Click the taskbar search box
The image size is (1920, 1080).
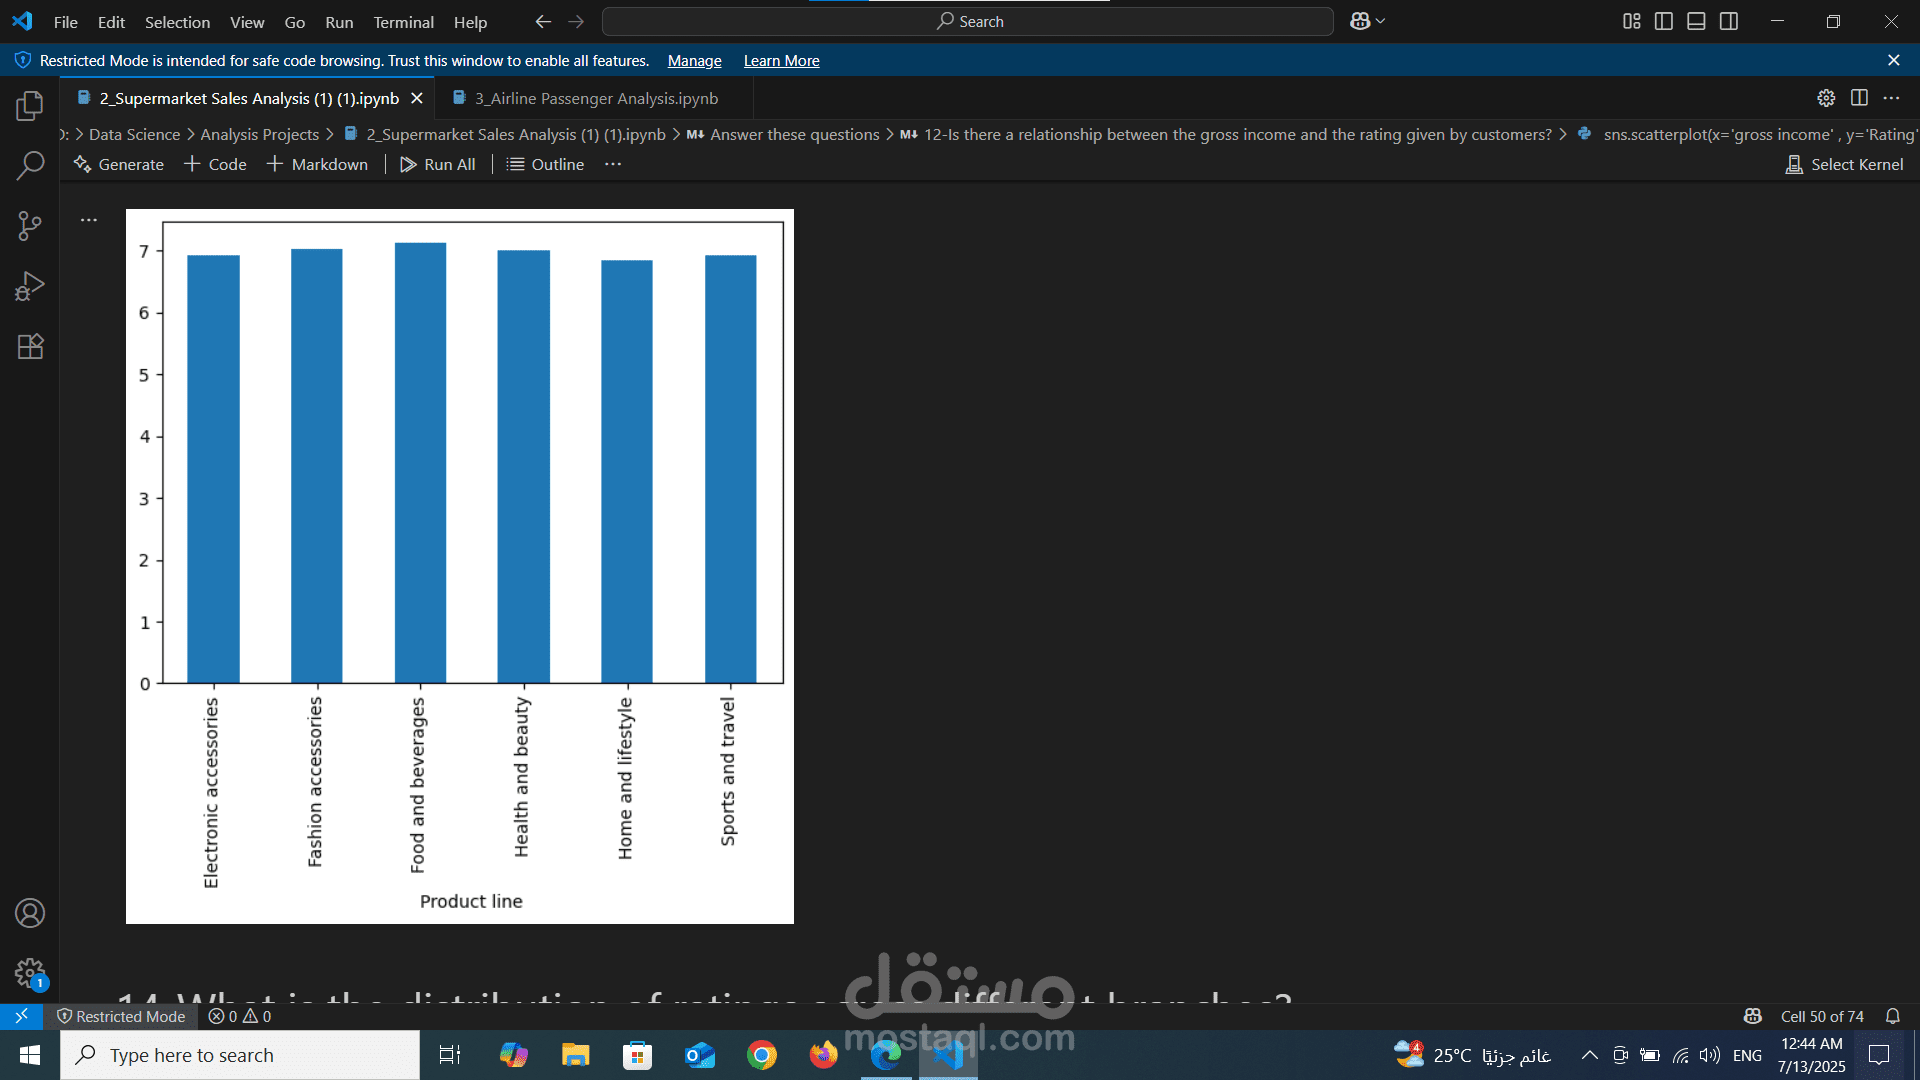click(x=240, y=1055)
